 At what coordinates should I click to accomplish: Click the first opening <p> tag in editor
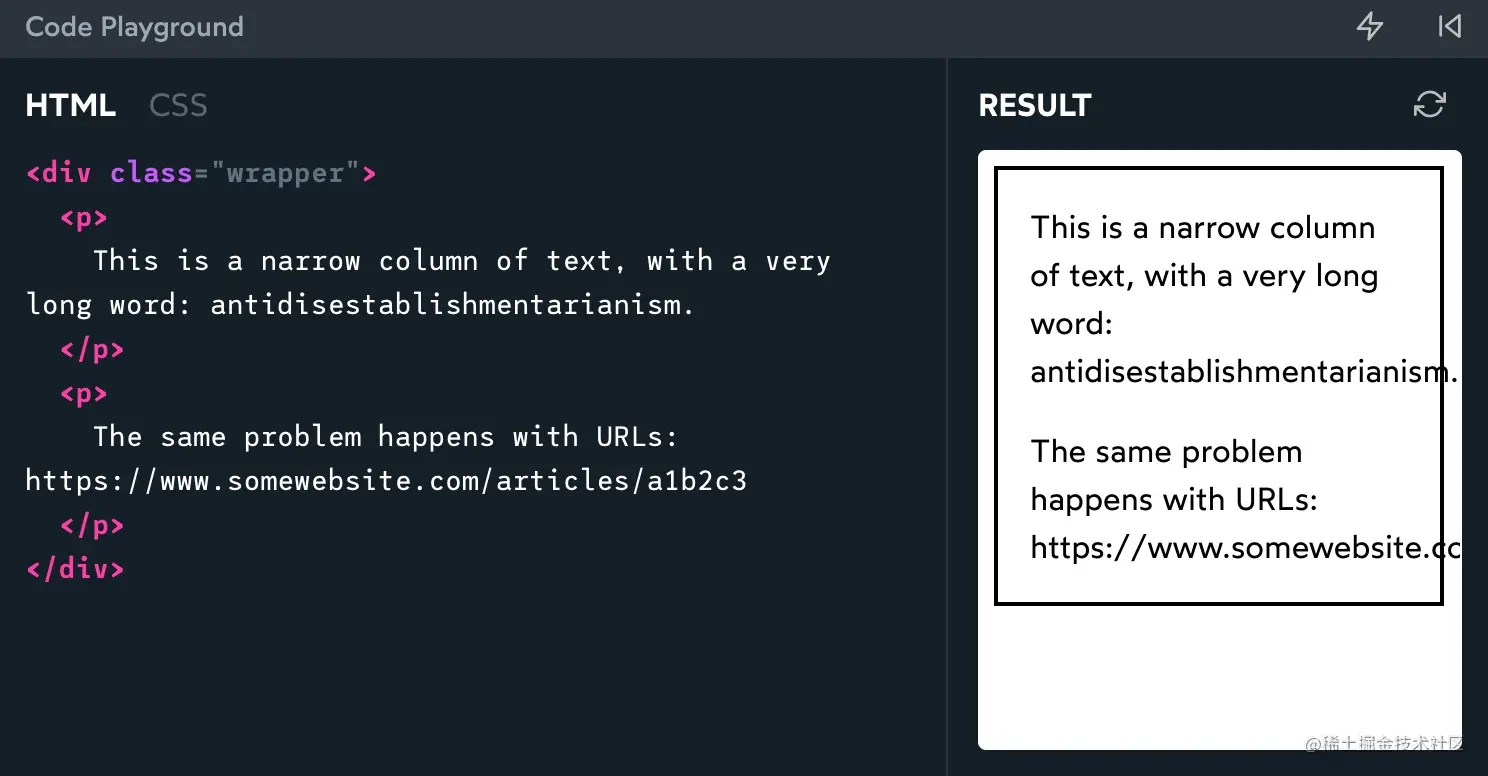84,217
